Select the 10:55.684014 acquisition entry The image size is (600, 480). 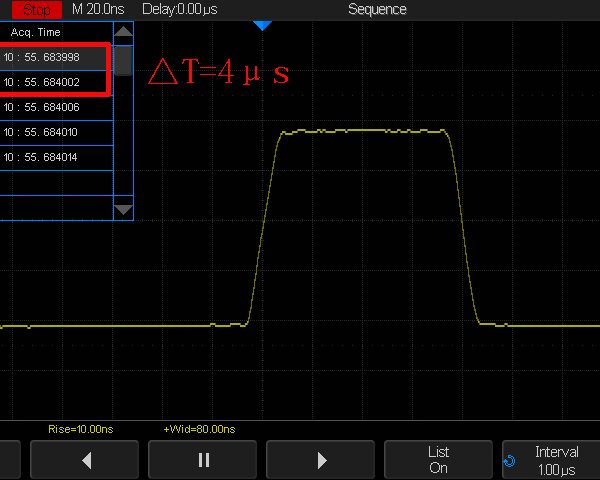(54, 157)
